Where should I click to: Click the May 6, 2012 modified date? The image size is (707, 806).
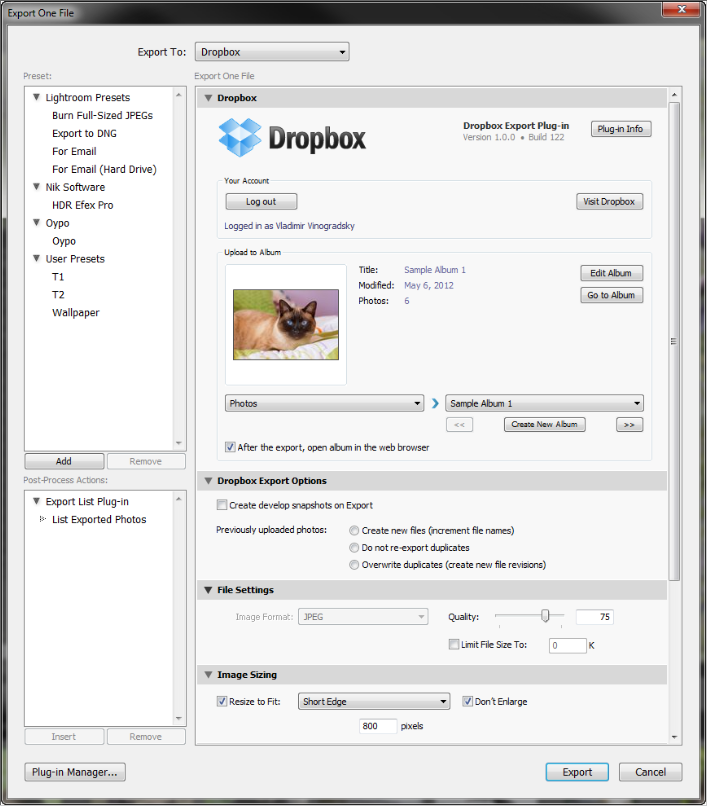click(429, 285)
